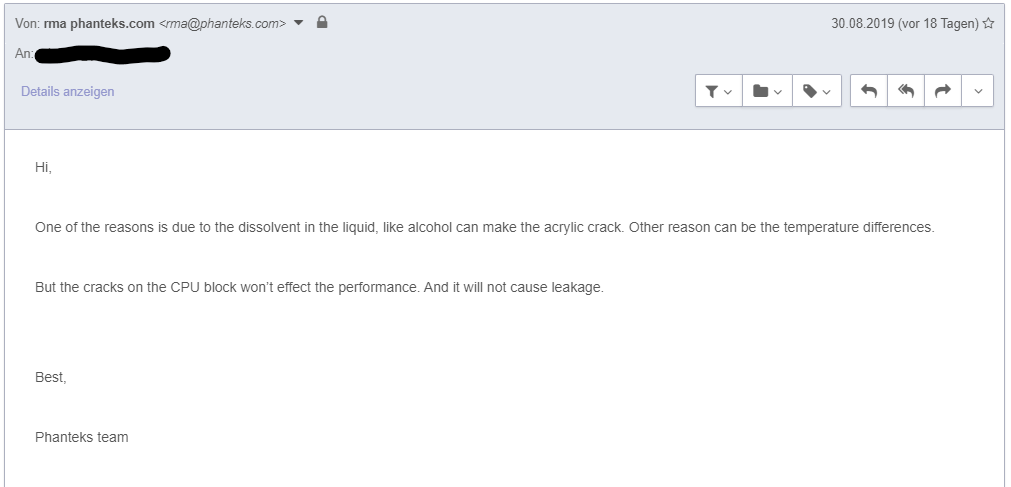Click the 'Phanteks team' signature
This screenshot has width=1011, height=487.
[81, 437]
